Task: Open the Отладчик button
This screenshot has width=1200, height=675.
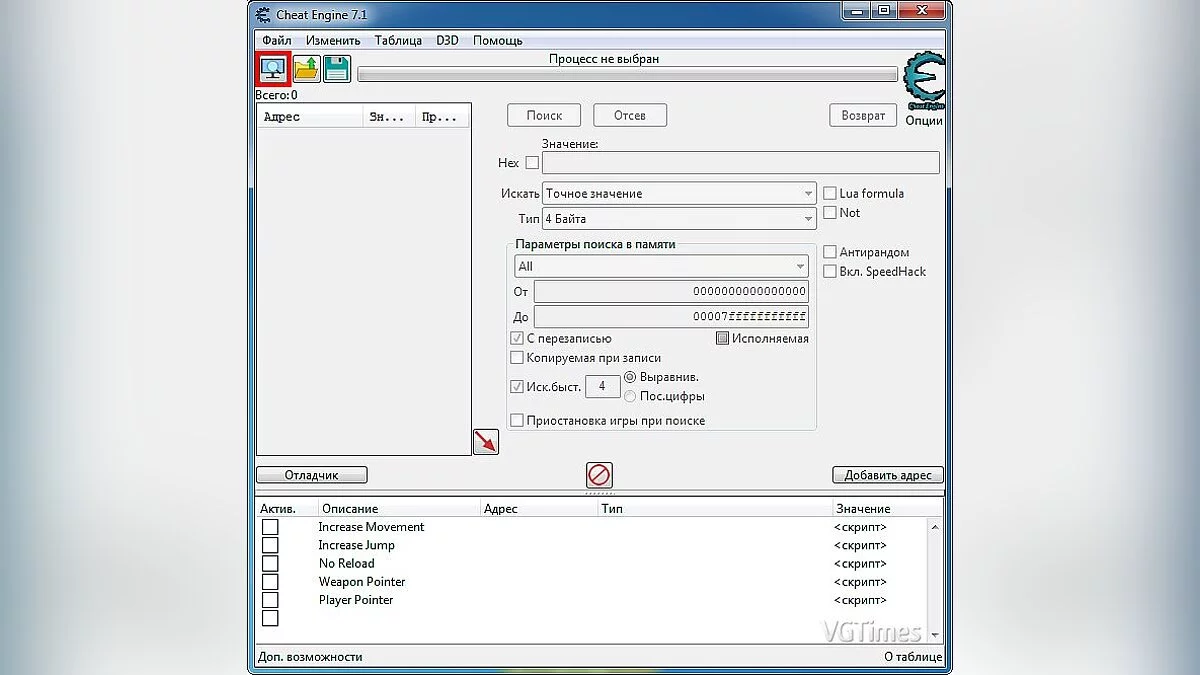Action: (x=312, y=475)
